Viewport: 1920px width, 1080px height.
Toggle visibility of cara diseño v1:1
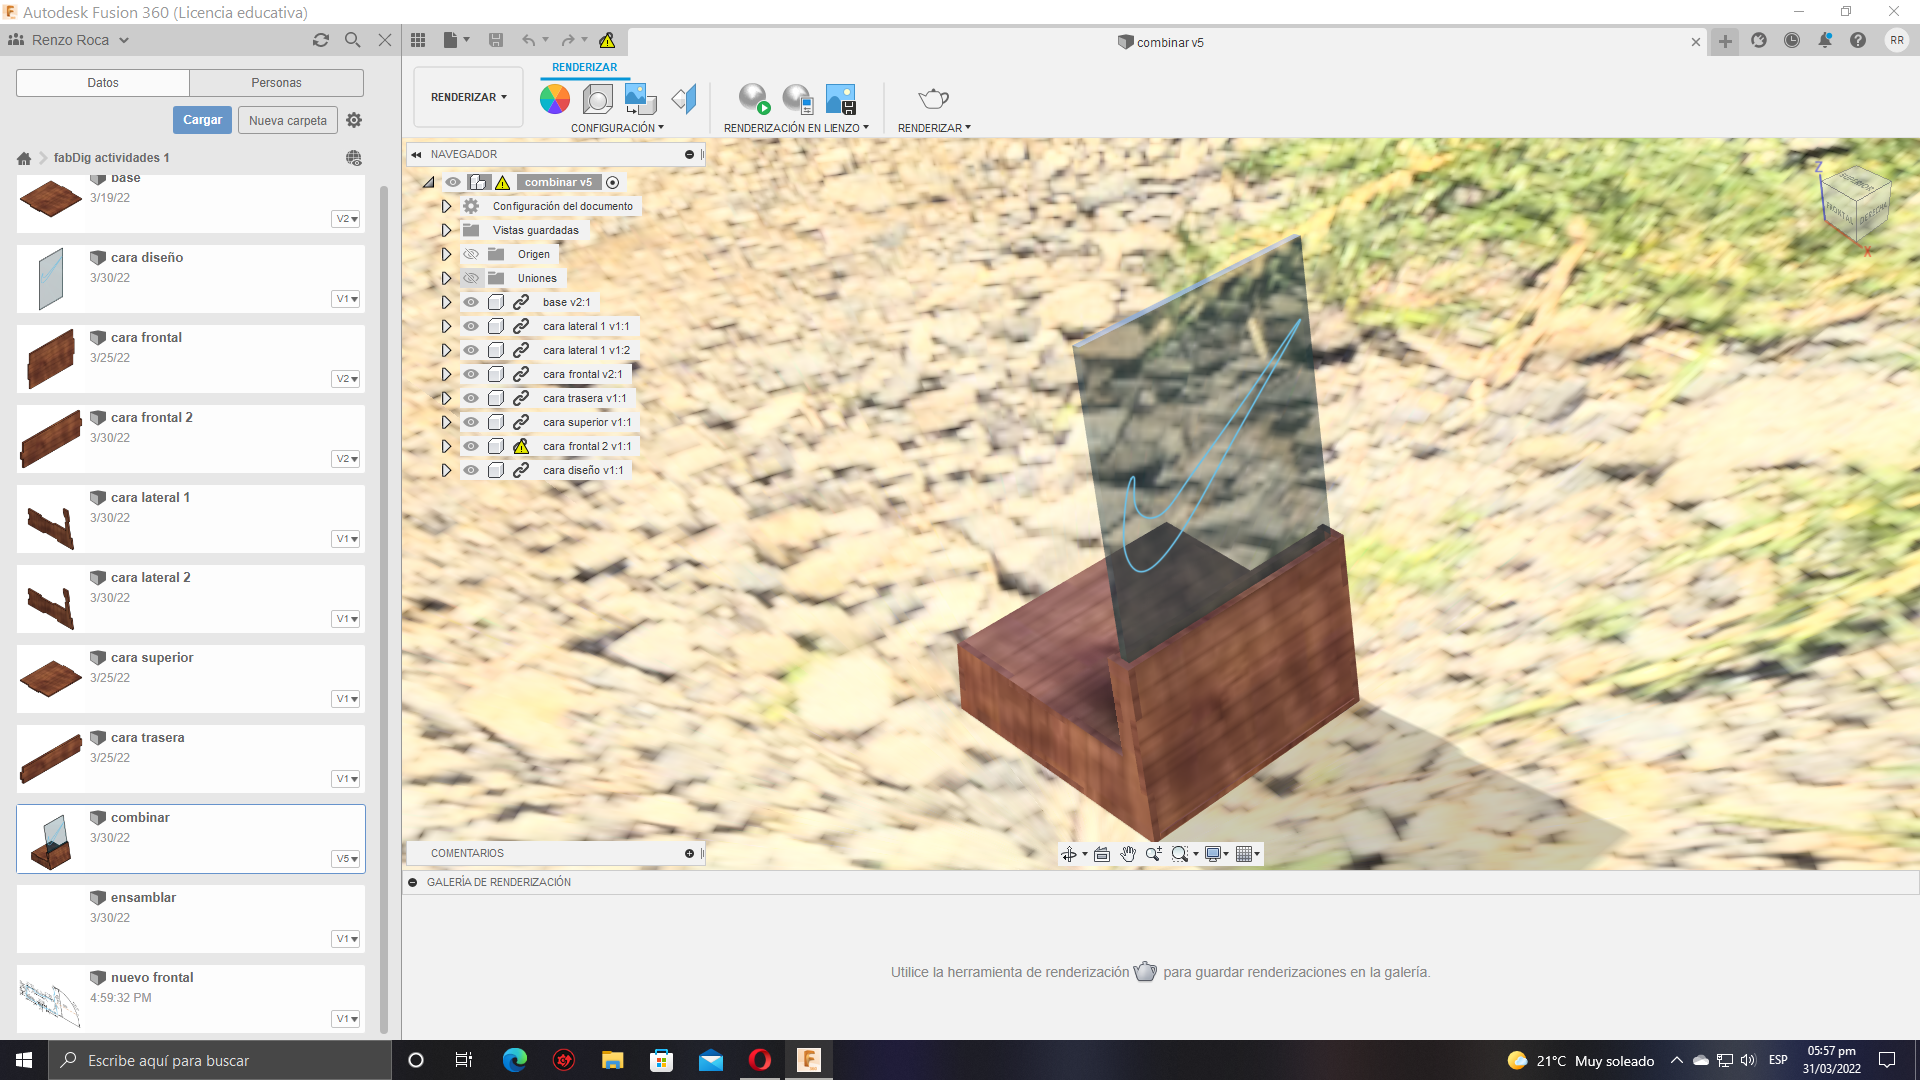pyautogui.click(x=471, y=470)
